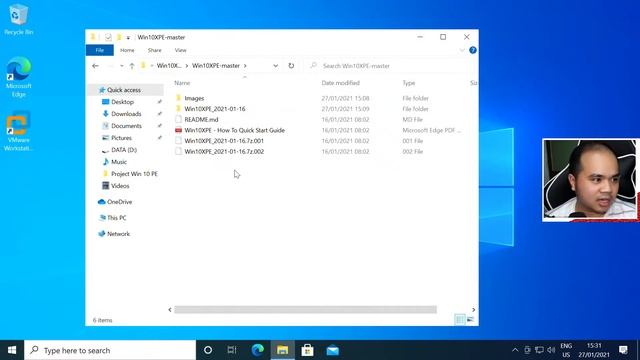The height and width of the screenshot is (360, 640).
Task: Refresh the Win10XPE-master folder view
Action: 291,66
